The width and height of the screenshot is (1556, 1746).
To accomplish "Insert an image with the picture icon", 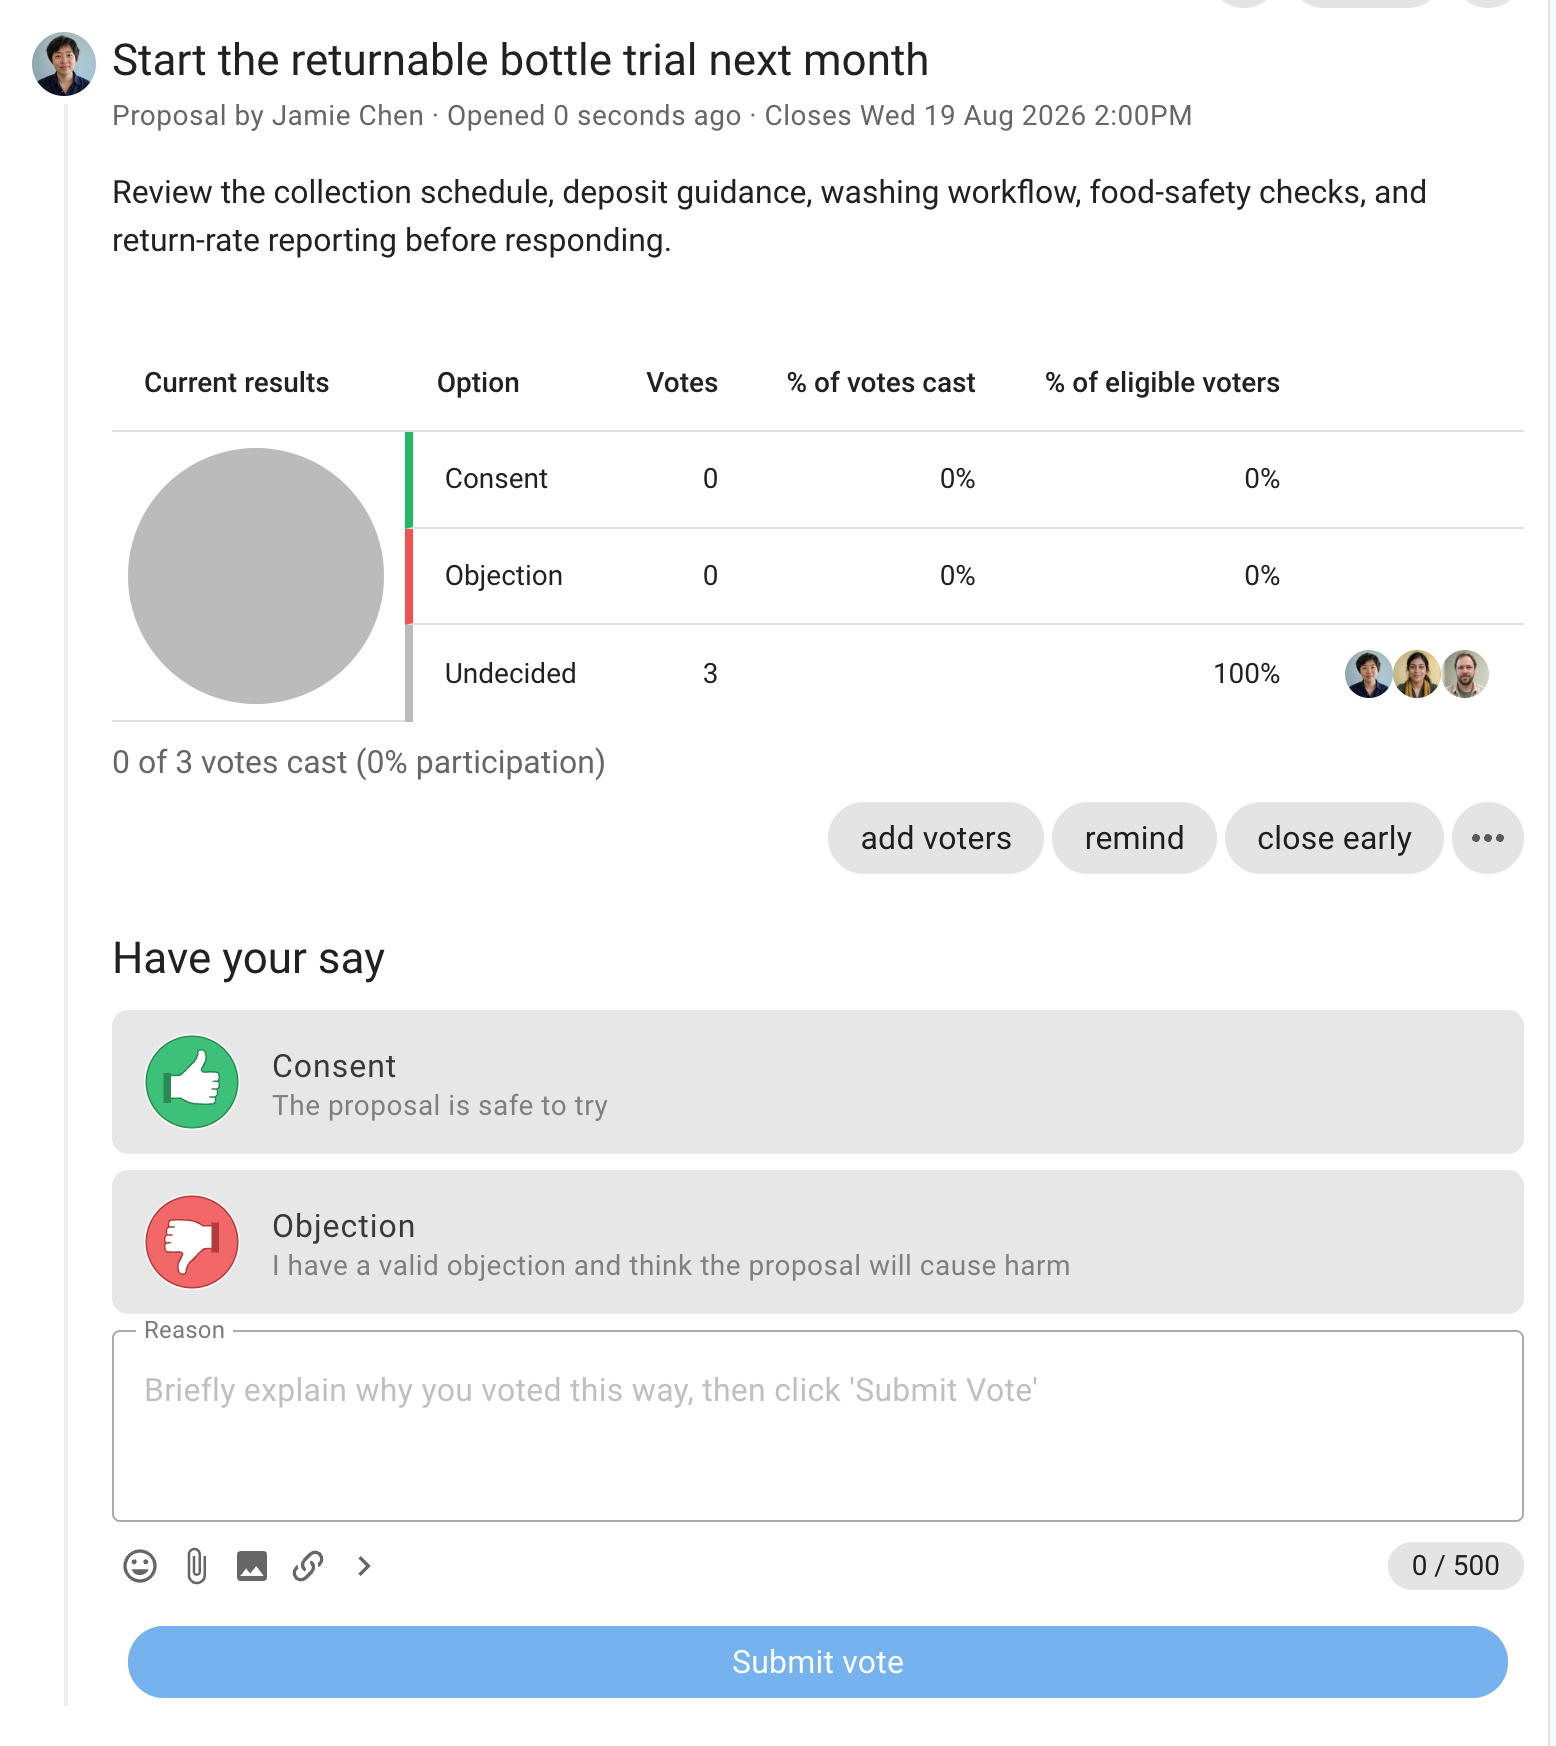I will click(x=252, y=1566).
